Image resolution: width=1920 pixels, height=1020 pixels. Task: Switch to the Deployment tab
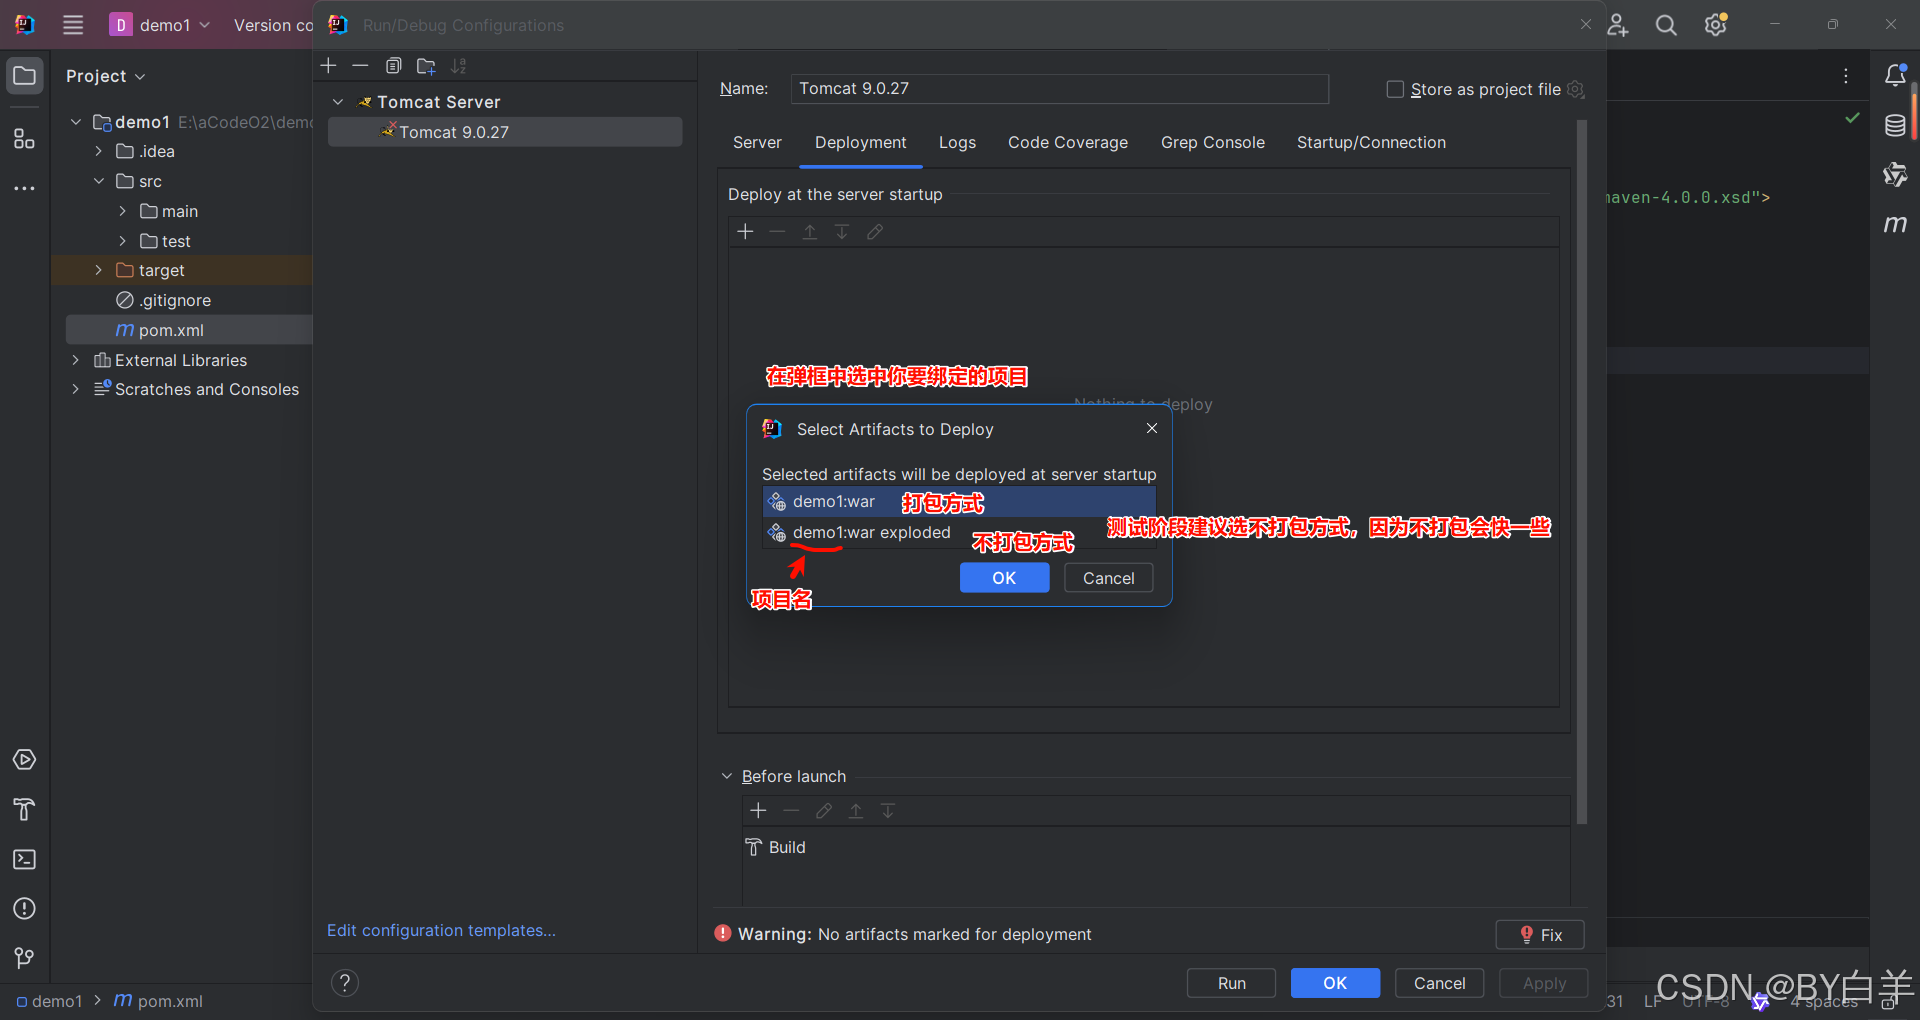pos(860,142)
